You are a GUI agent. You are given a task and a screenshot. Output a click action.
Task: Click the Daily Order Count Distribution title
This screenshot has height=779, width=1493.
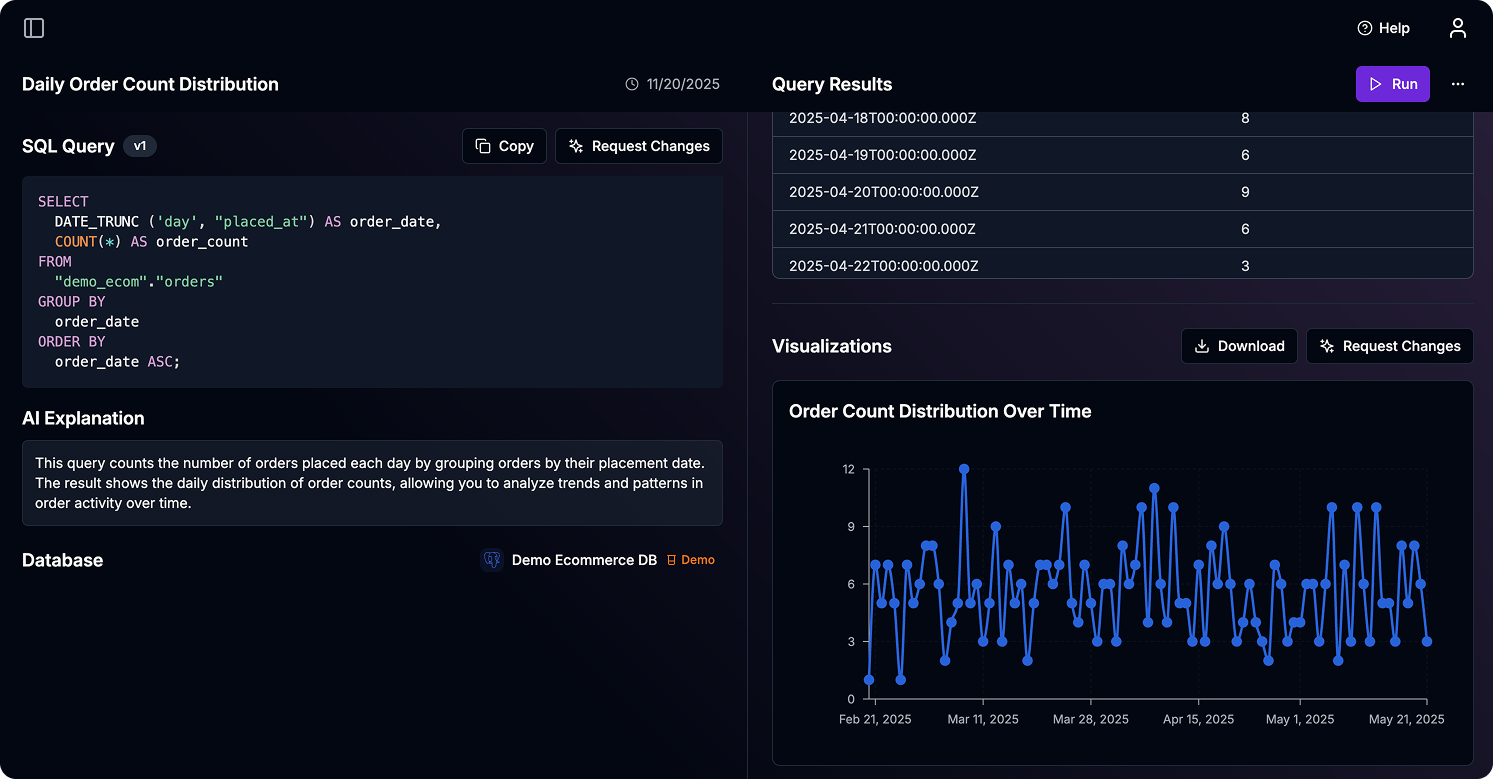click(150, 84)
